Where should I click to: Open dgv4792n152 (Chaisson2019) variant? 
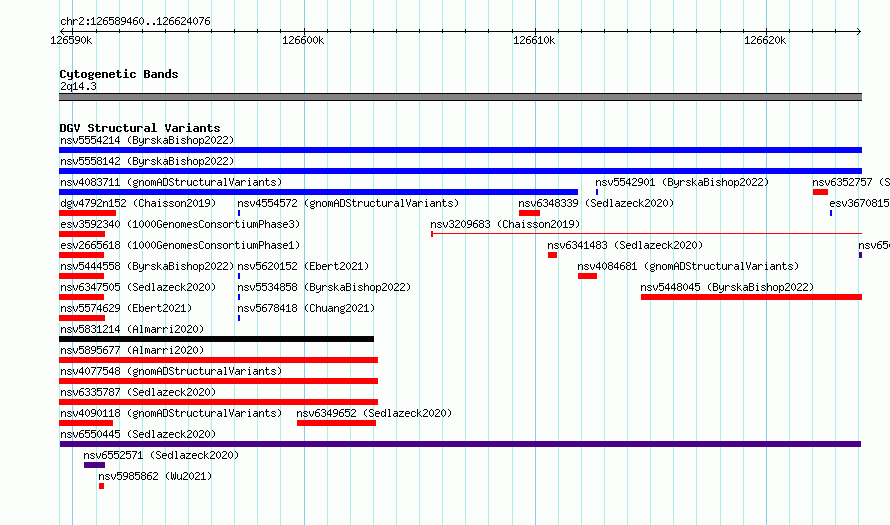(138, 203)
